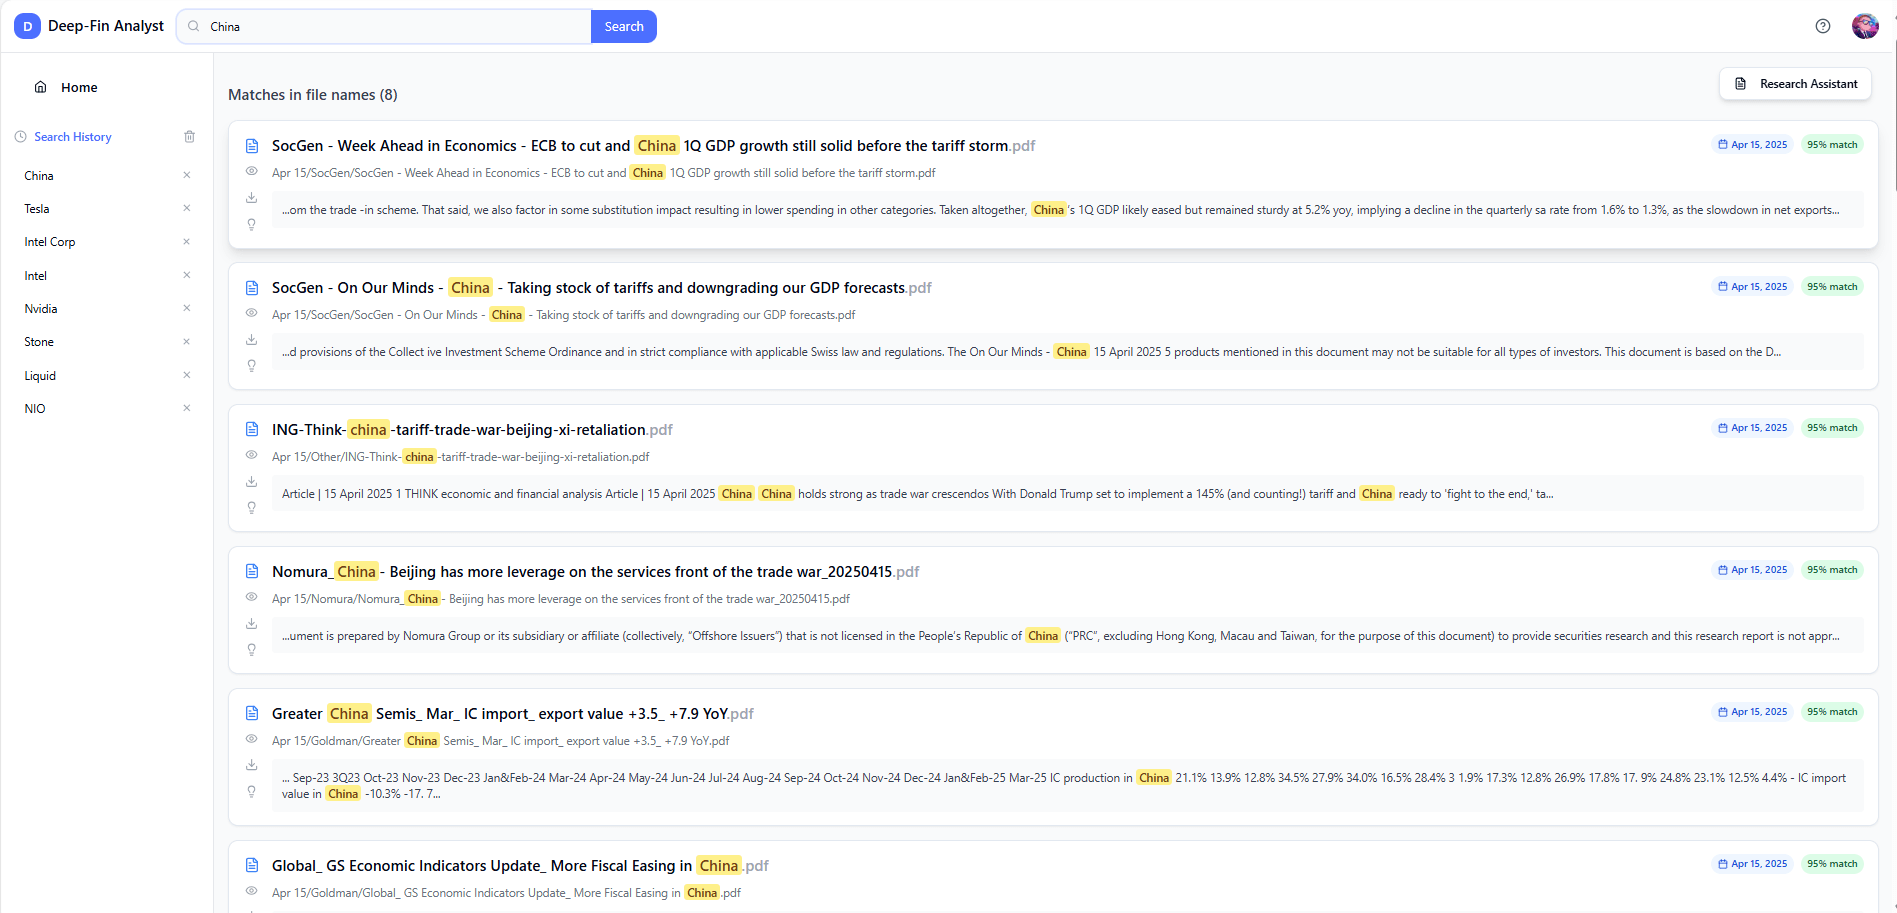1897x913 pixels.
Task: Go to Home in sidebar
Action: click(78, 88)
